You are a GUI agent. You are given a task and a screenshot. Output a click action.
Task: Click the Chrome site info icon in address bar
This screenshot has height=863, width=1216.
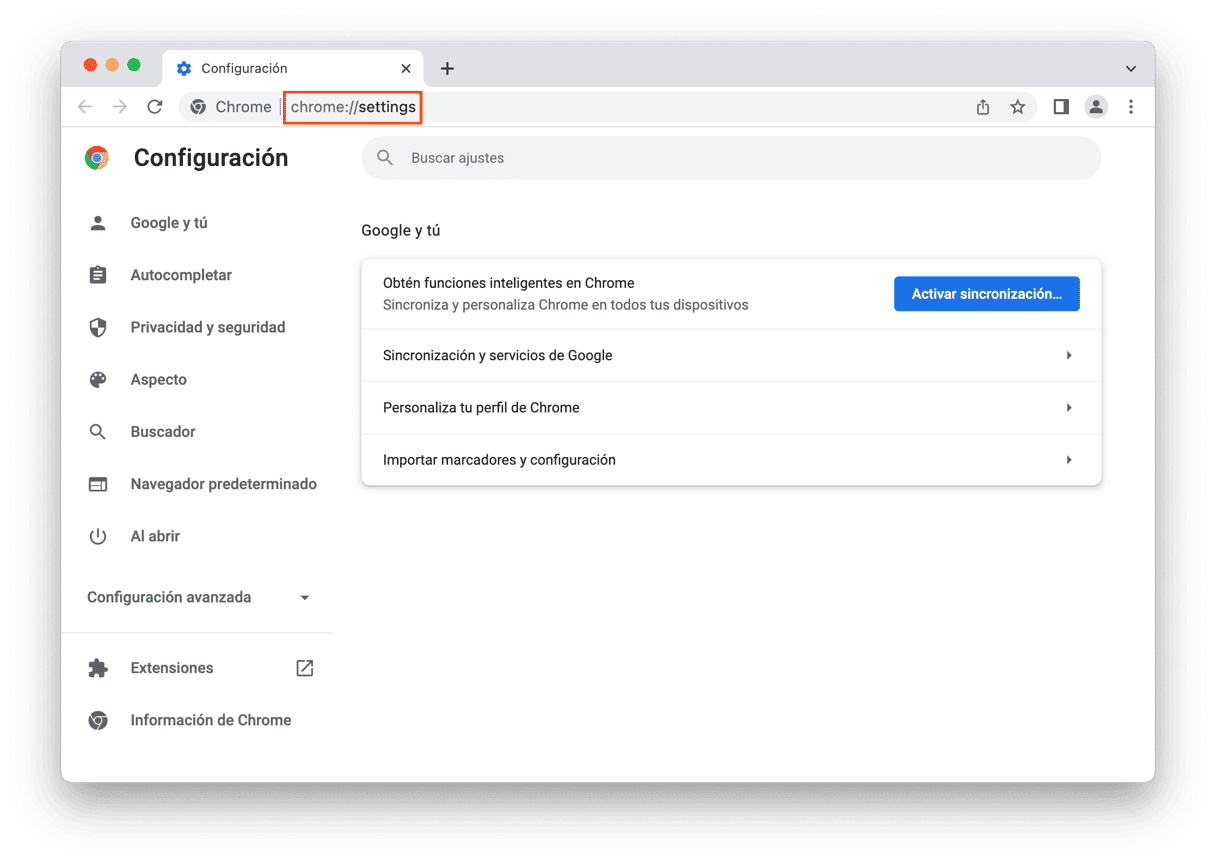(198, 107)
